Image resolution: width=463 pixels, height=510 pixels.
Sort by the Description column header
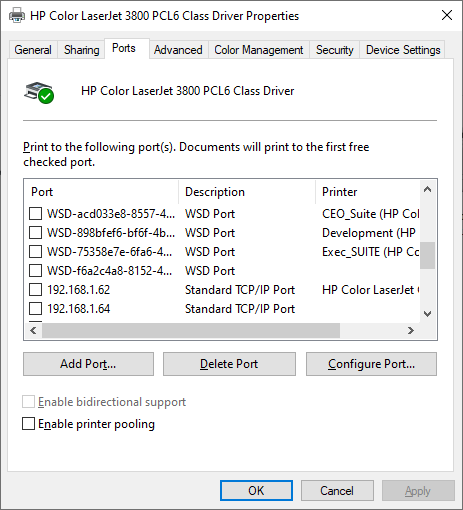pyautogui.click(x=247, y=192)
